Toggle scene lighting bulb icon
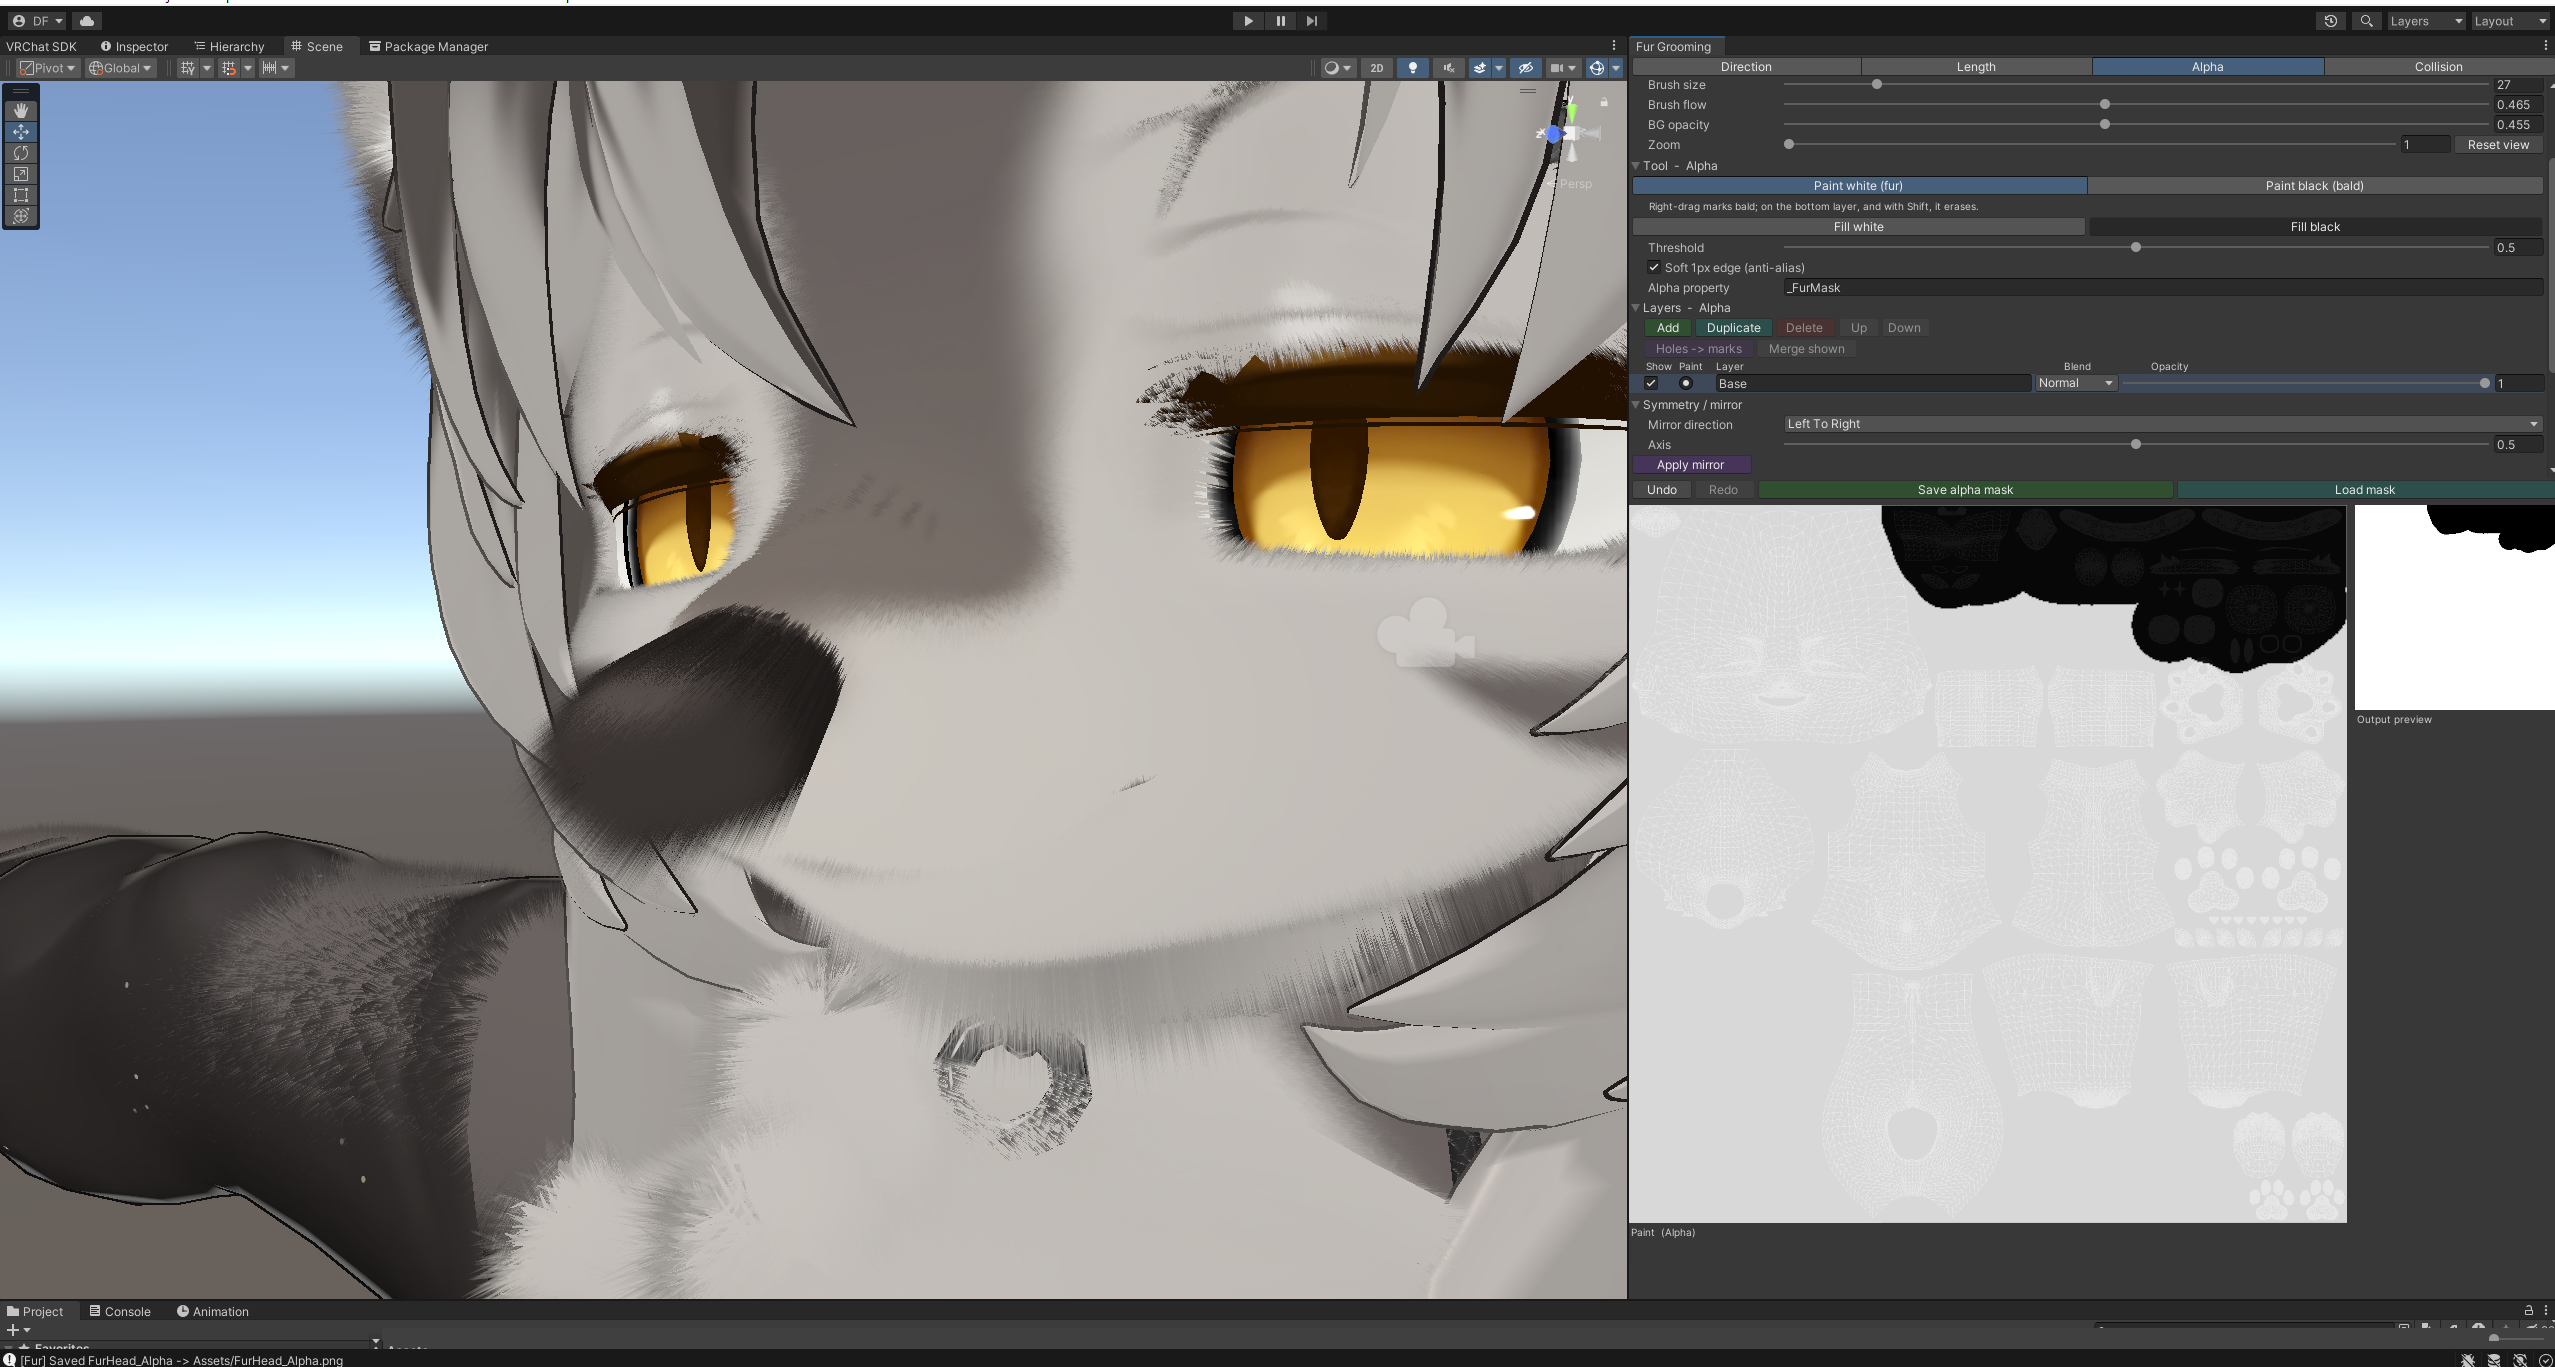This screenshot has width=2555, height=1367. [x=1412, y=68]
